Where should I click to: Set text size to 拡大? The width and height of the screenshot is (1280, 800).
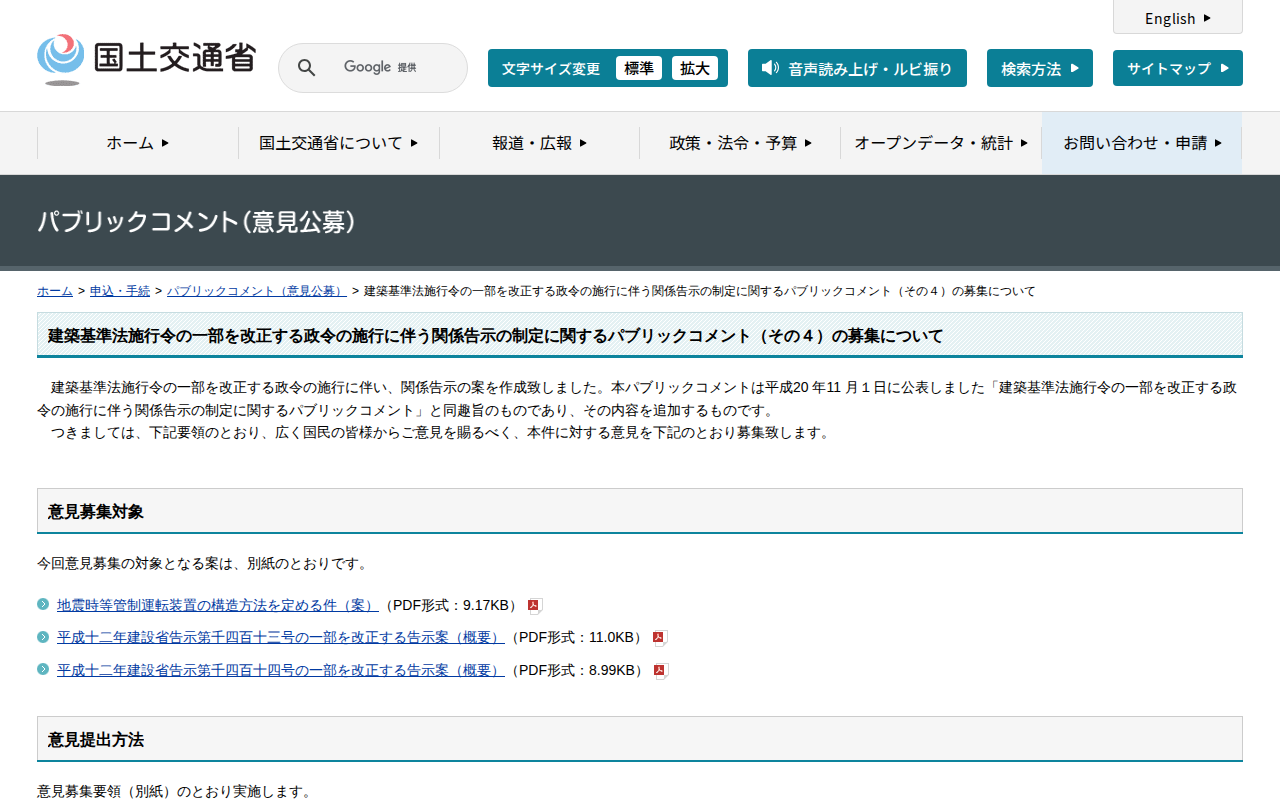click(694, 68)
